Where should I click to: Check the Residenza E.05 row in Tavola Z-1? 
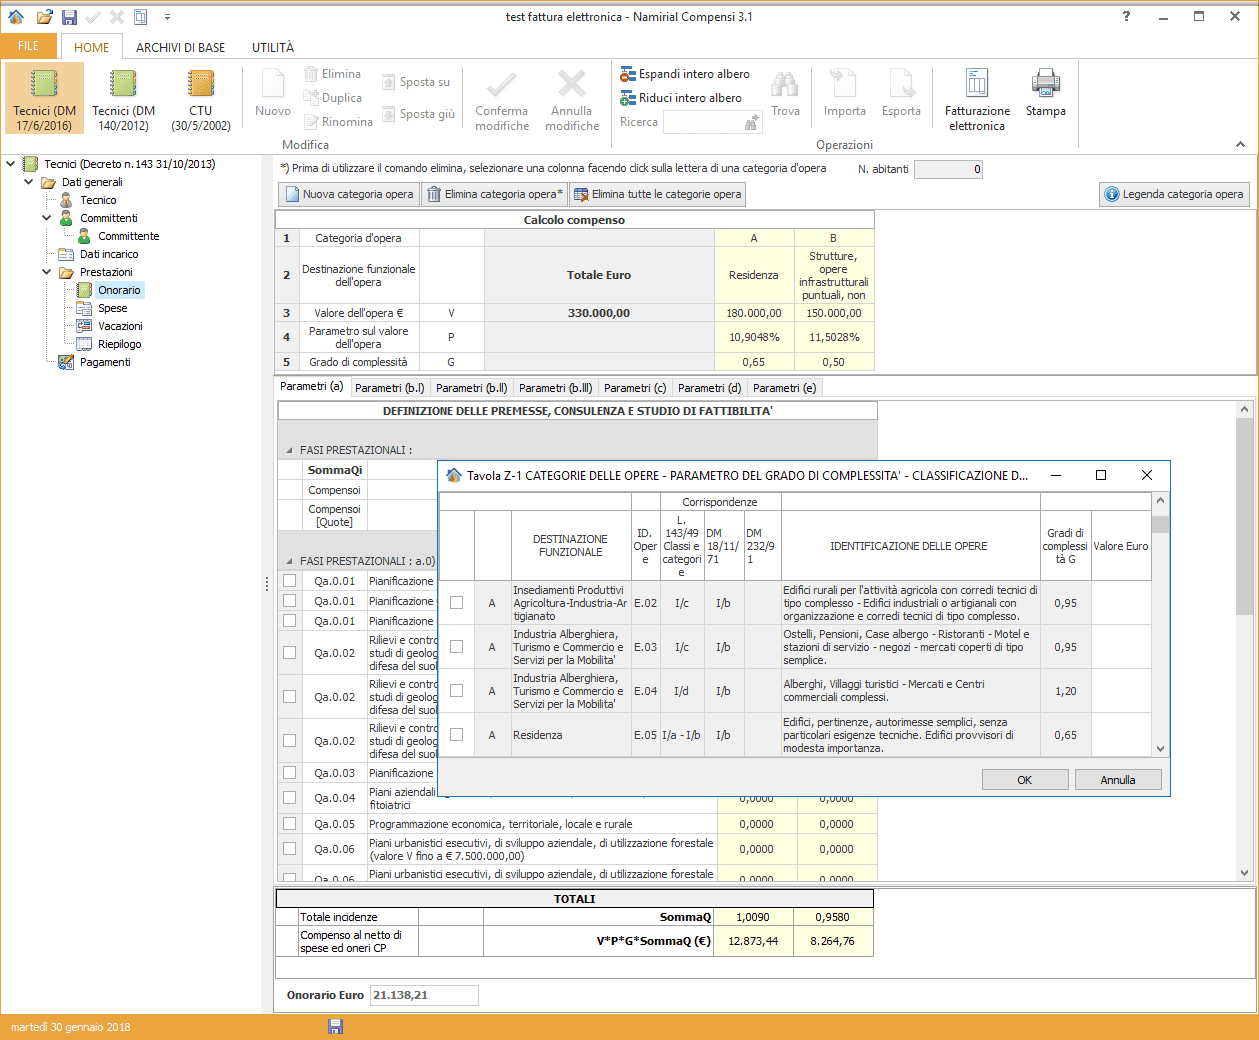point(457,734)
